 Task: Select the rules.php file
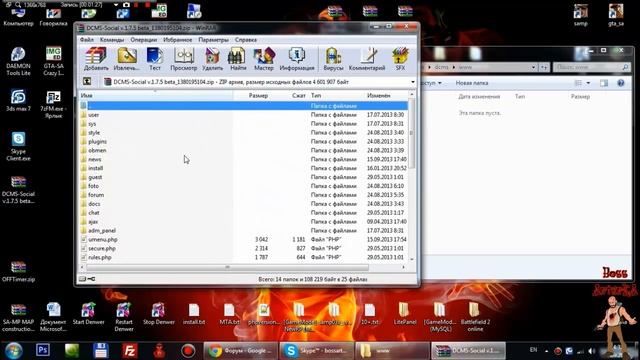coord(243,257)
